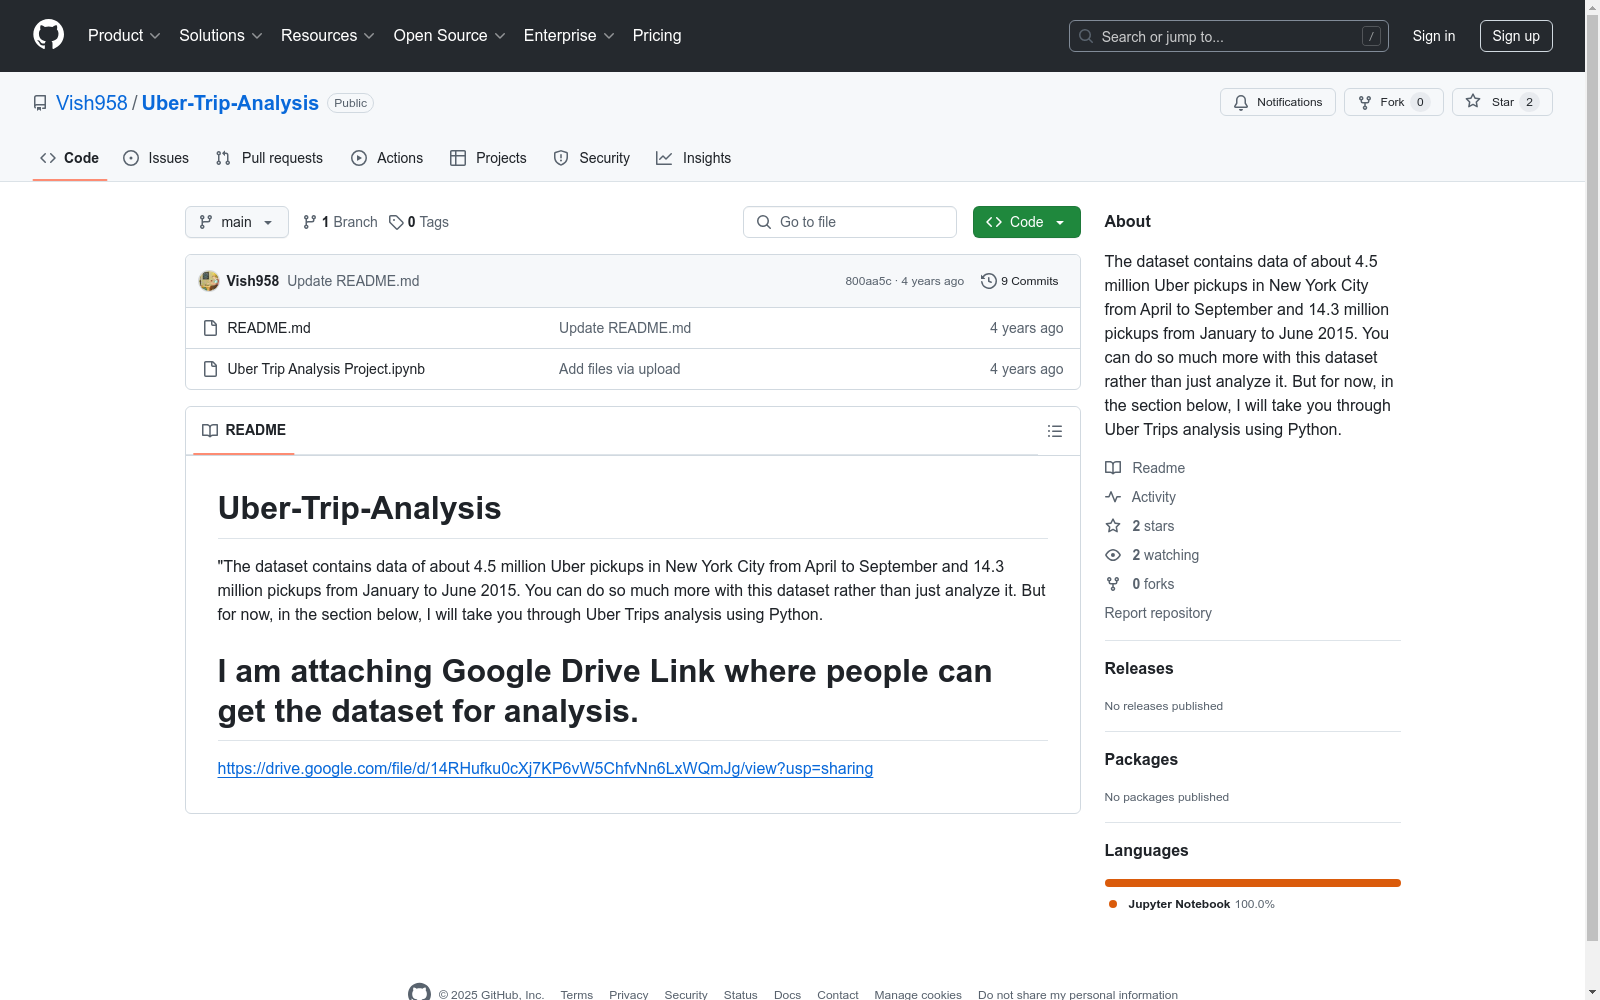Open the README.md file
This screenshot has height=1000, width=1600.
(269, 328)
